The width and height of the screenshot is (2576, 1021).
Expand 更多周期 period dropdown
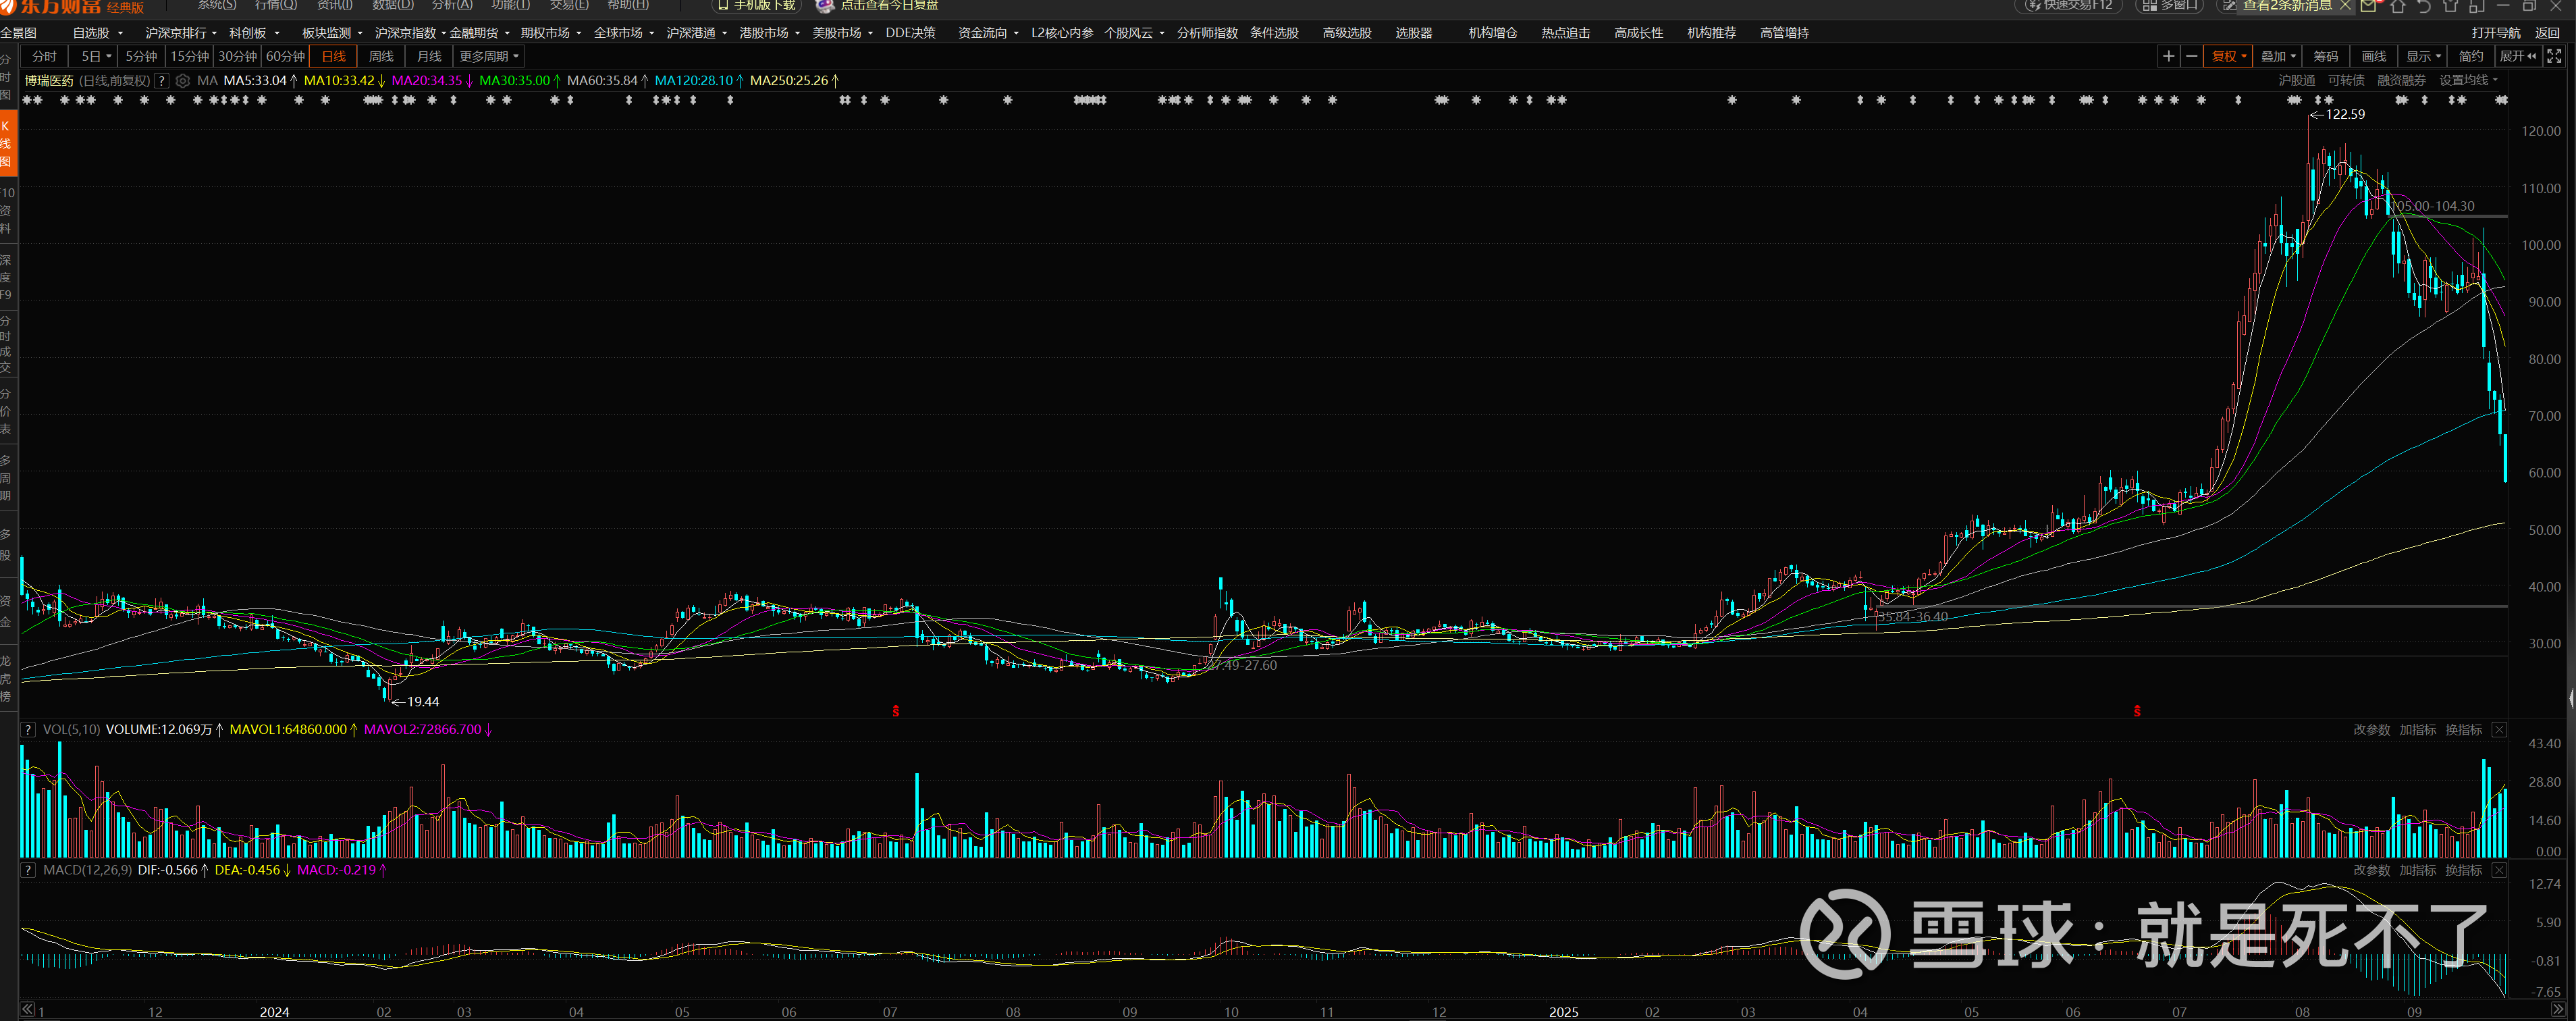(x=489, y=56)
